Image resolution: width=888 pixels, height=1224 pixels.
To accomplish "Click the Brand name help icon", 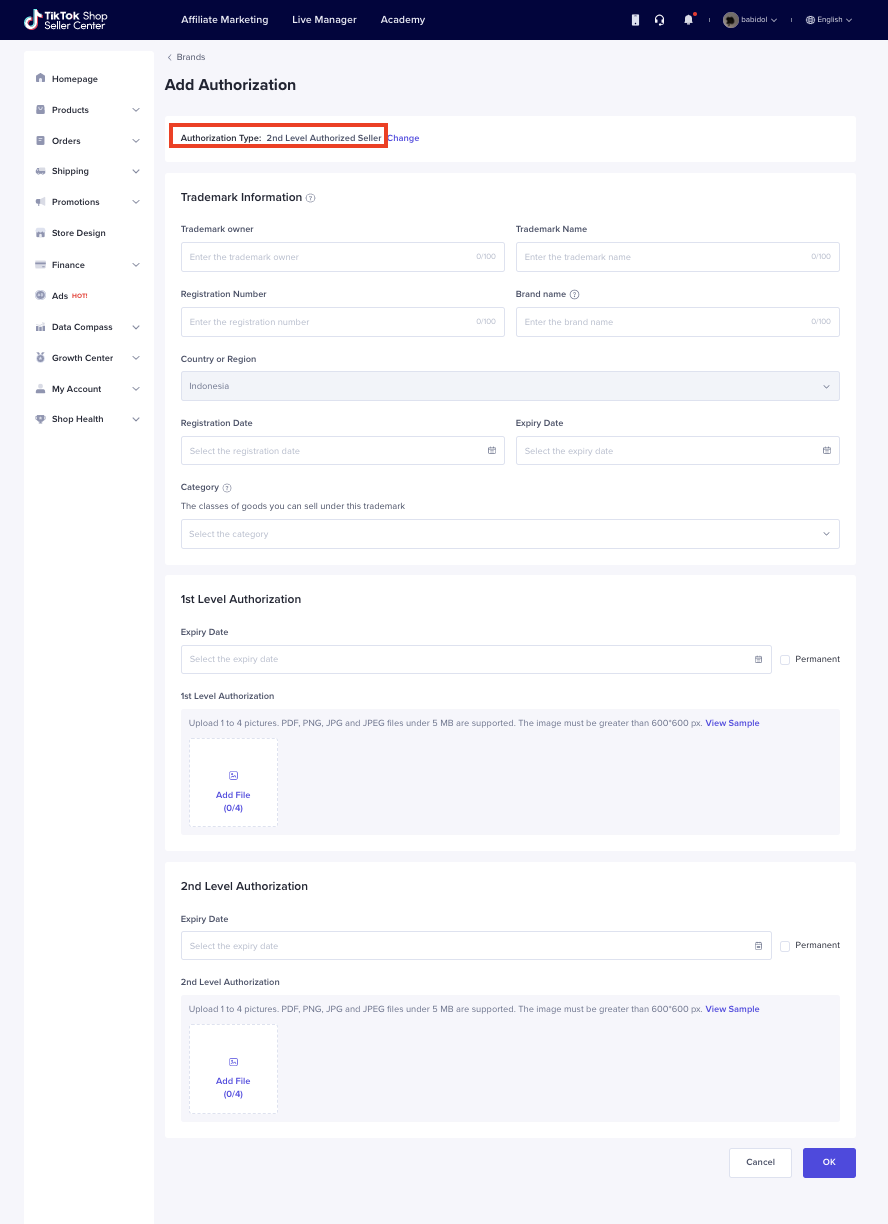I will point(574,295).
